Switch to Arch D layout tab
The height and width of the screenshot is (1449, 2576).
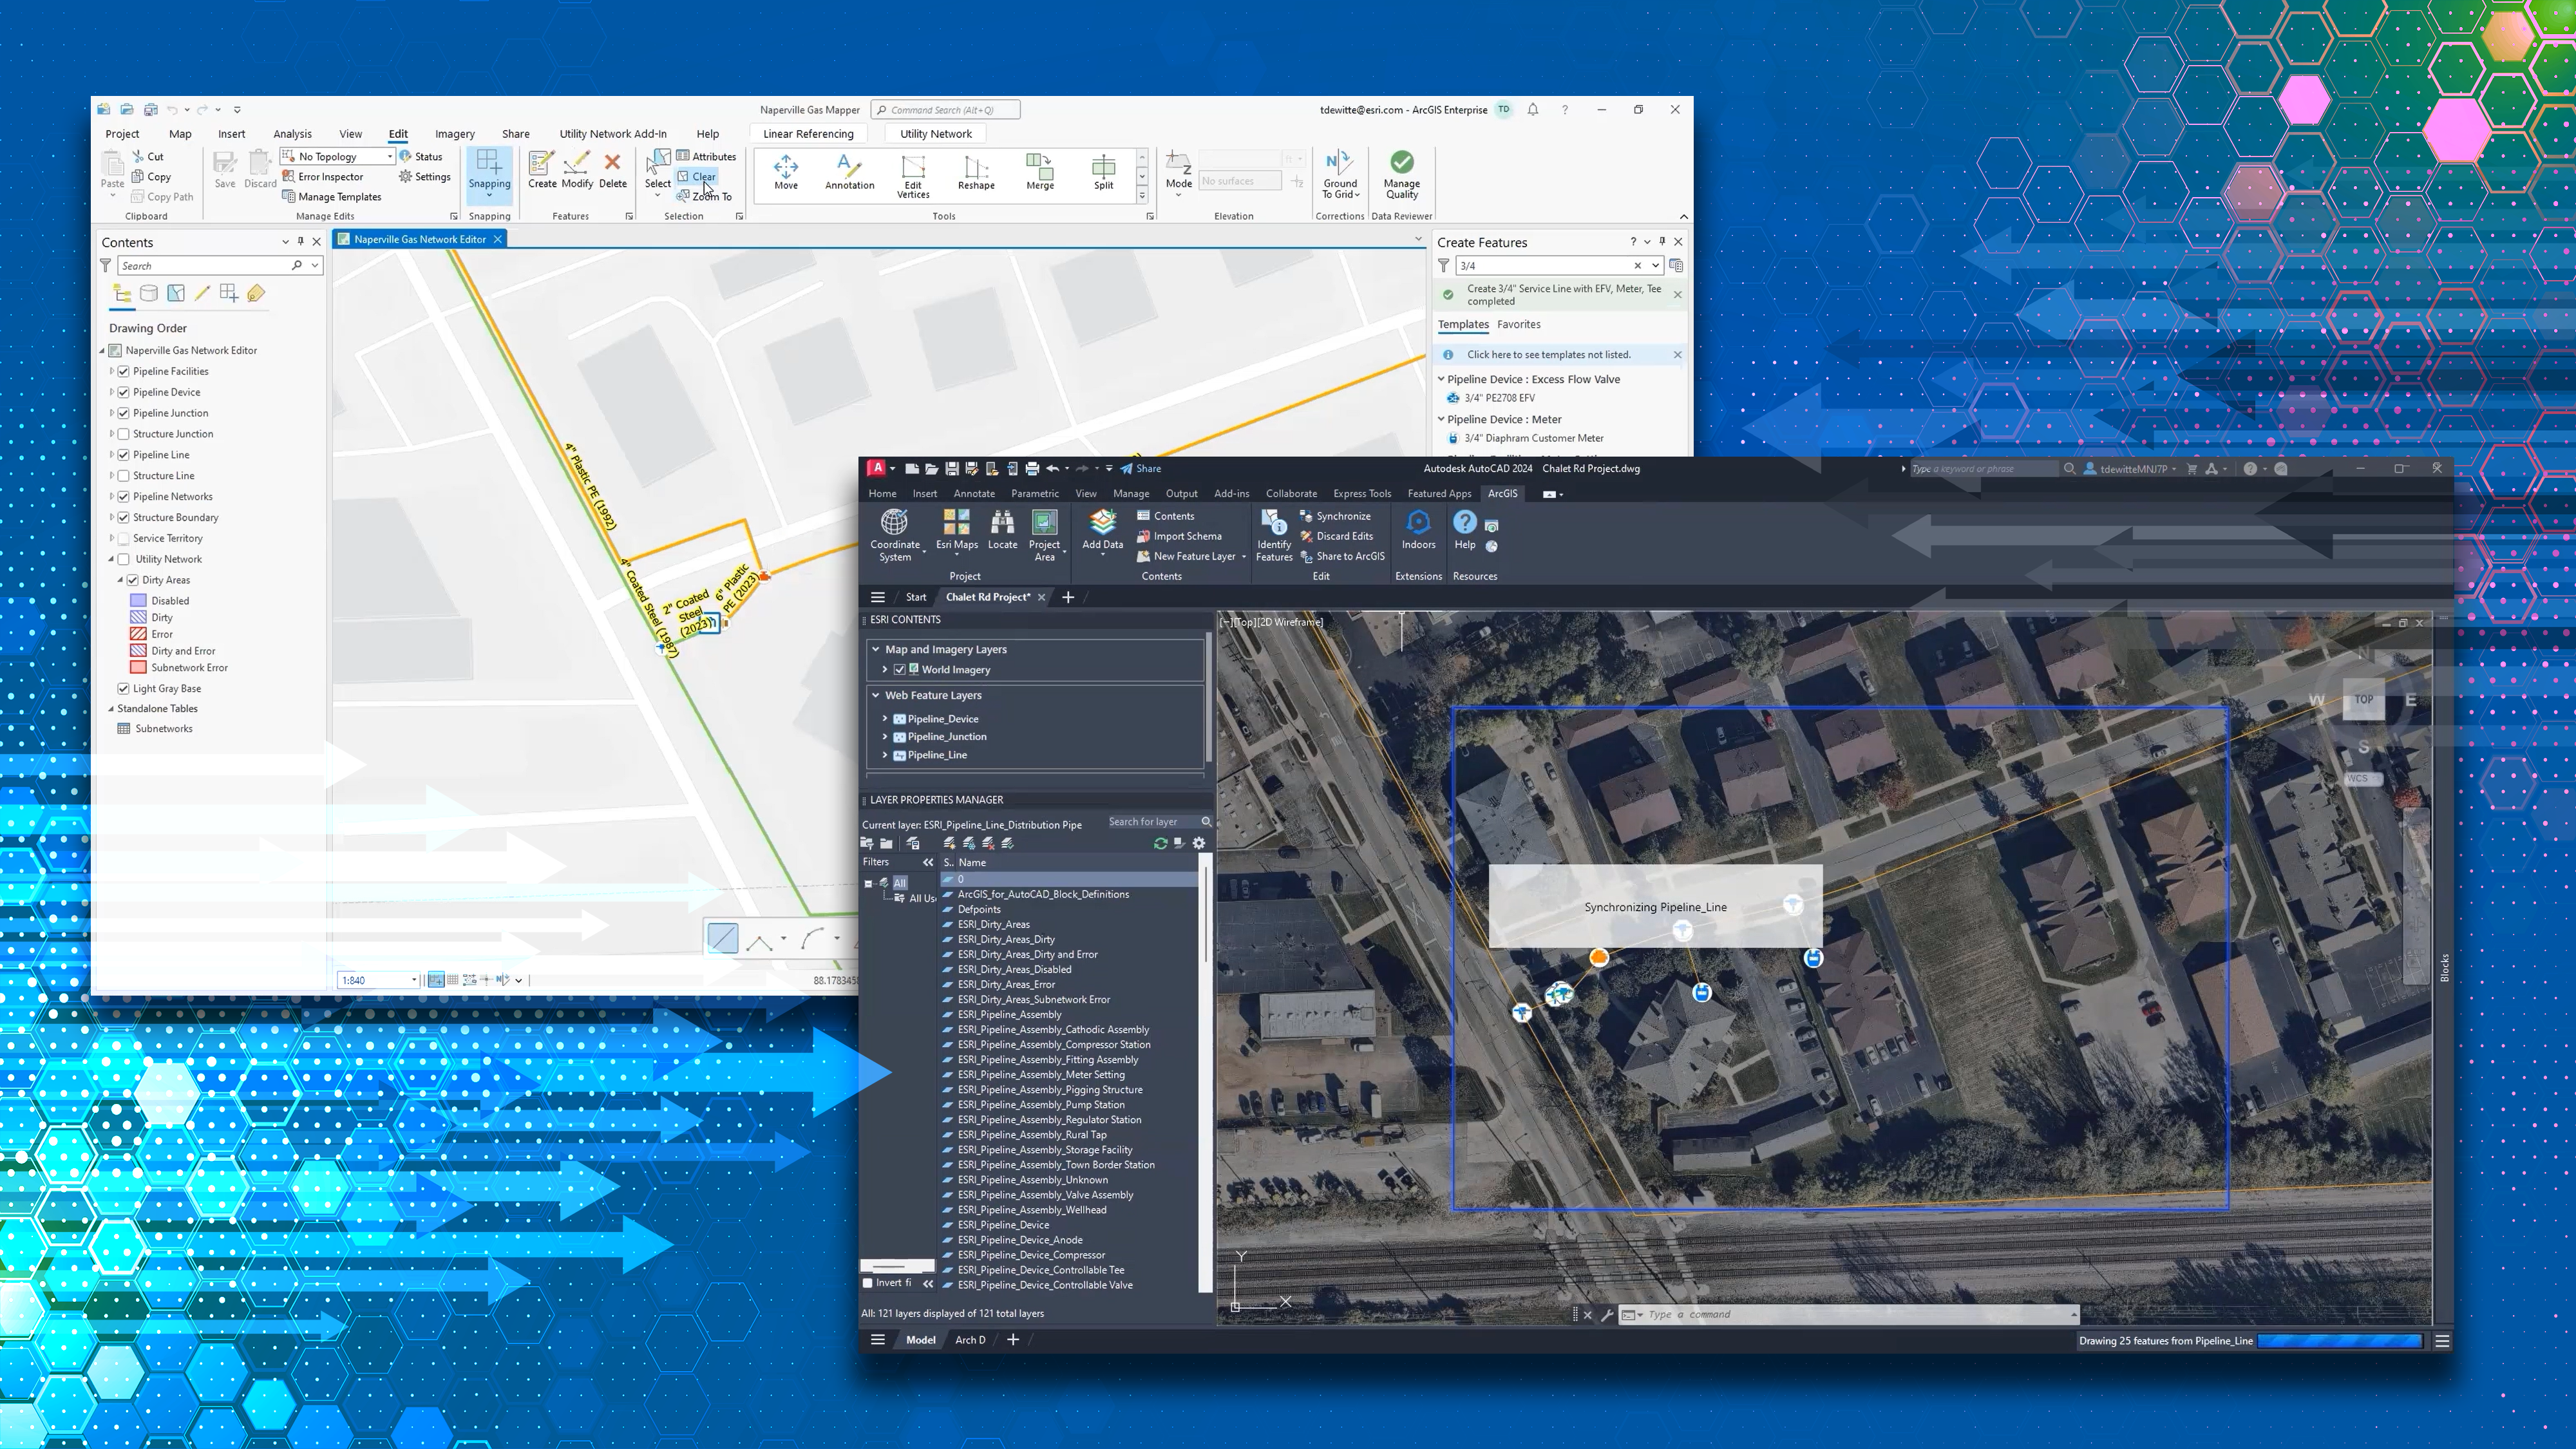pos(970,1340)
